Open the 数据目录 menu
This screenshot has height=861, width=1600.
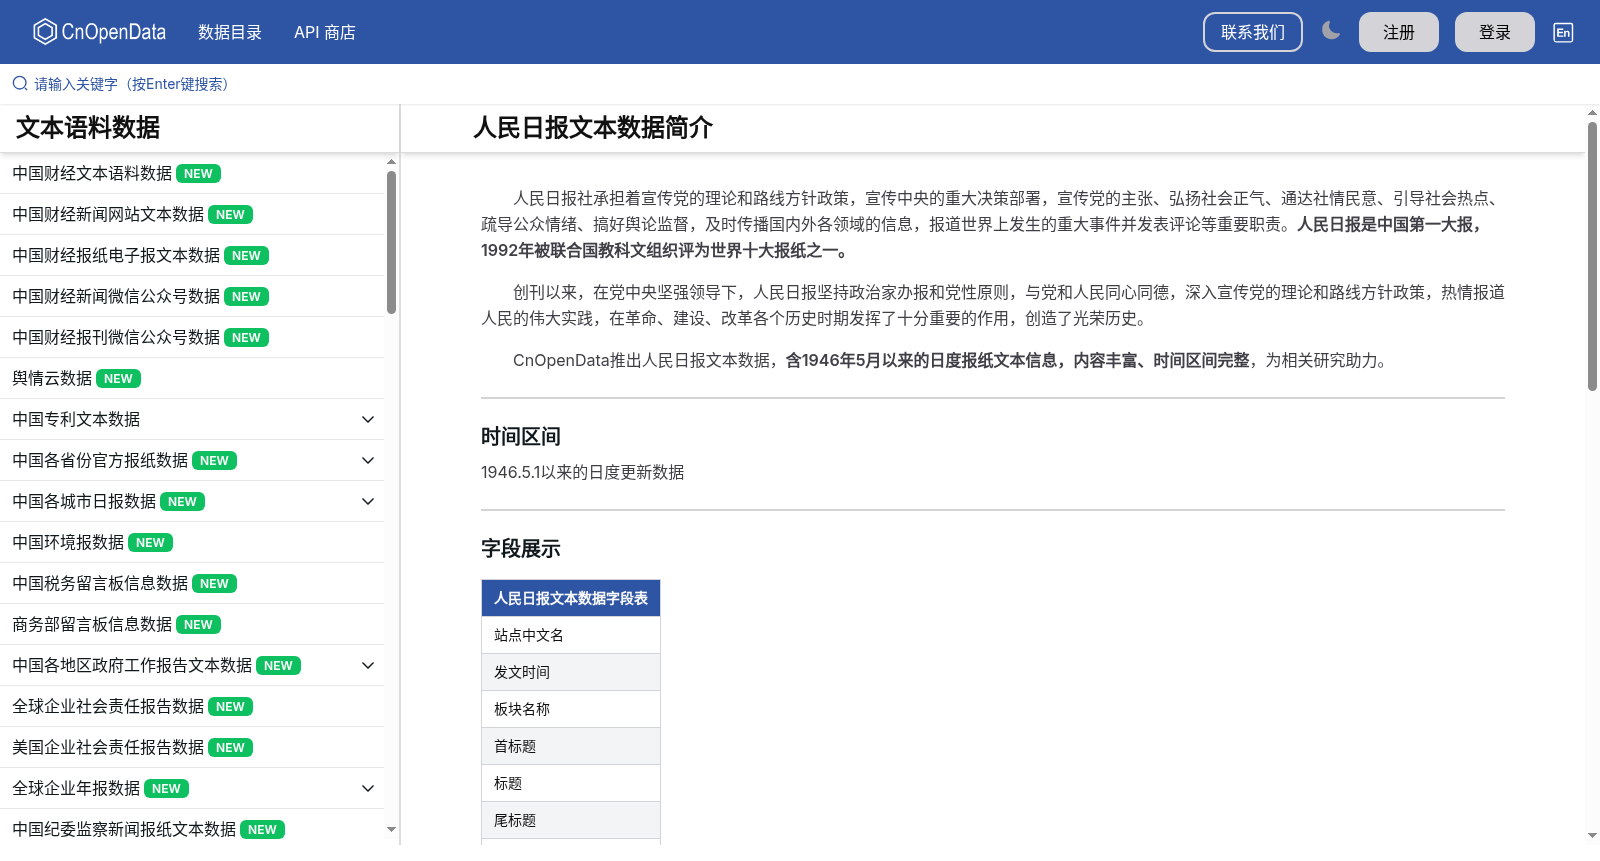[x=230, y=32]
